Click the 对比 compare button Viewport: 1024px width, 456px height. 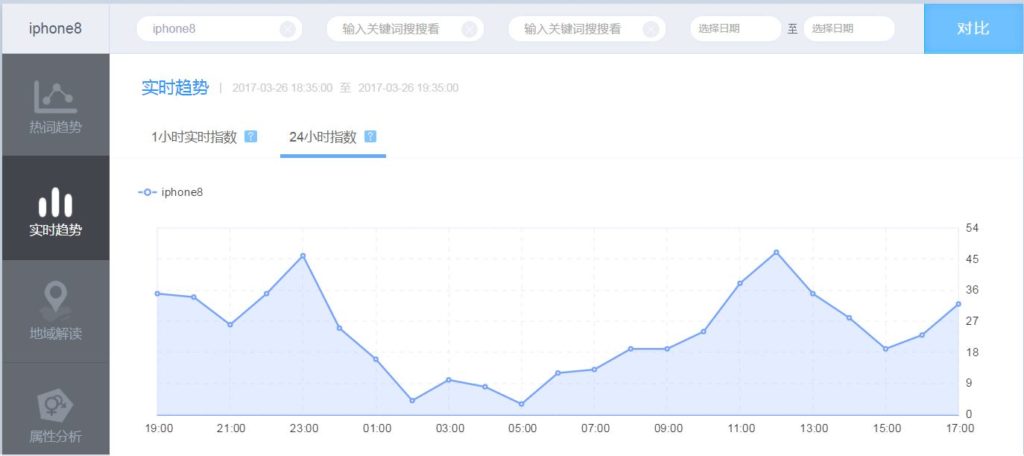[x=973, y=29]
